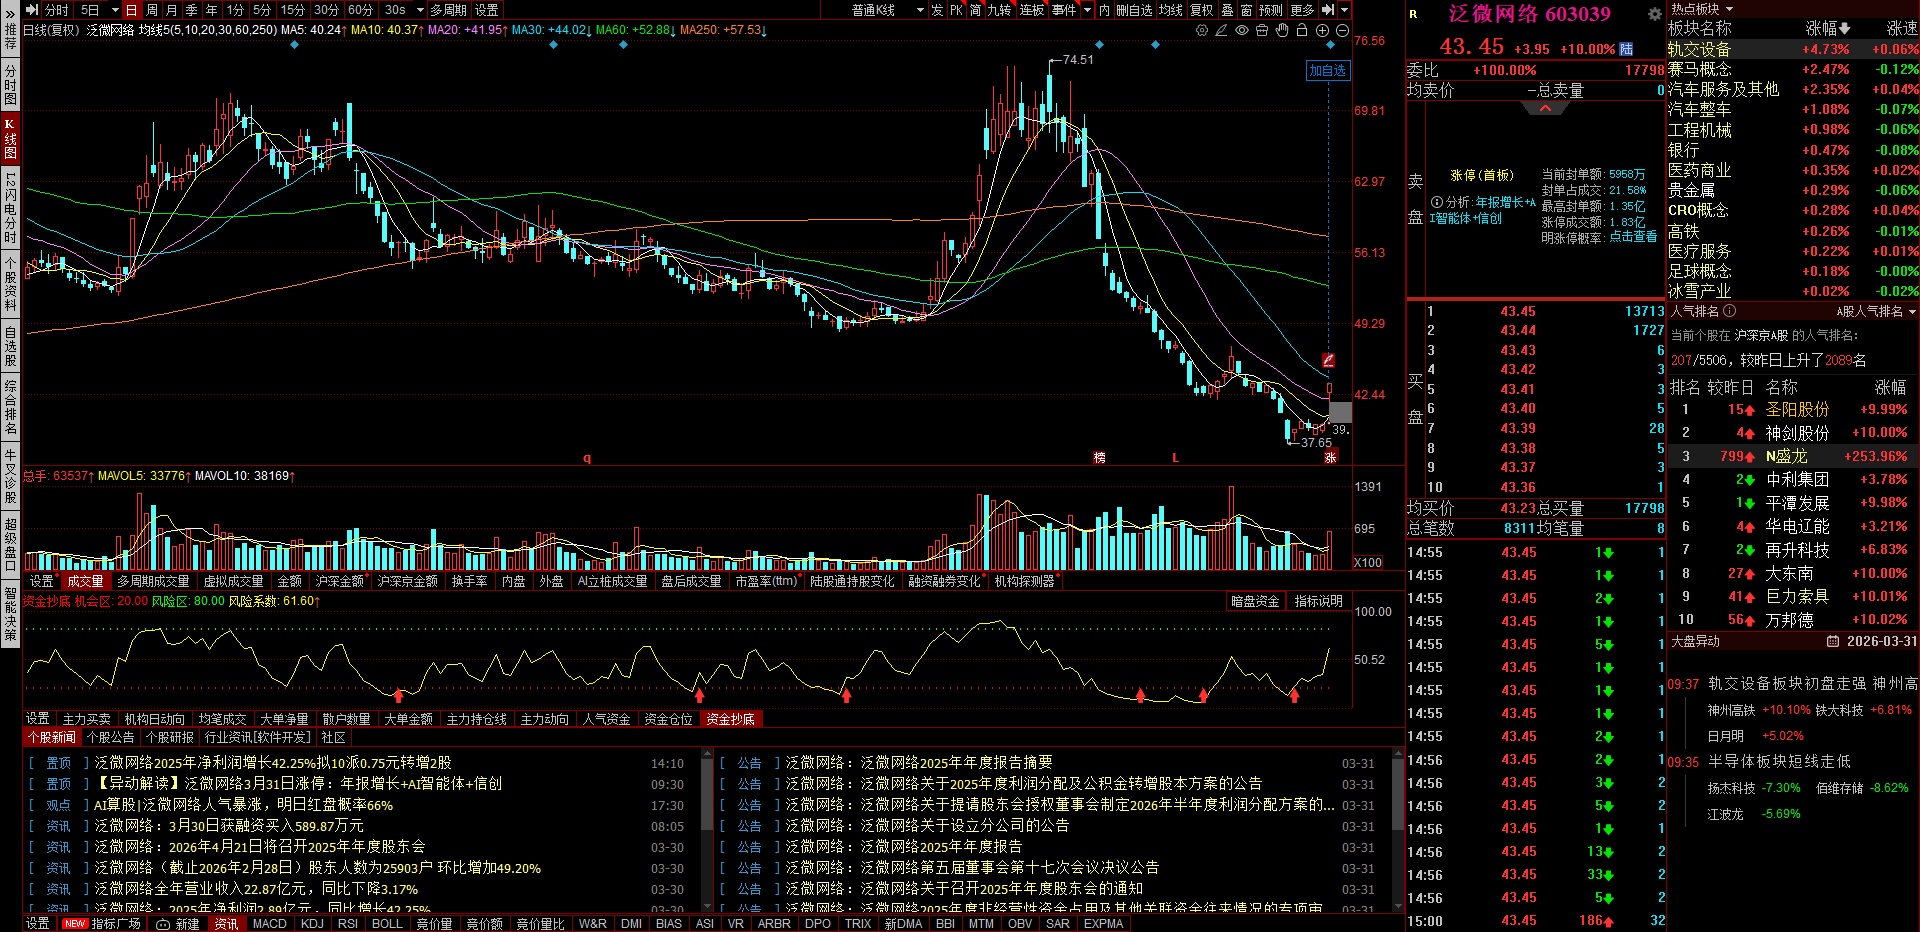
Task: Open the quote panel gear settings icon
Action: [1655, 14]
